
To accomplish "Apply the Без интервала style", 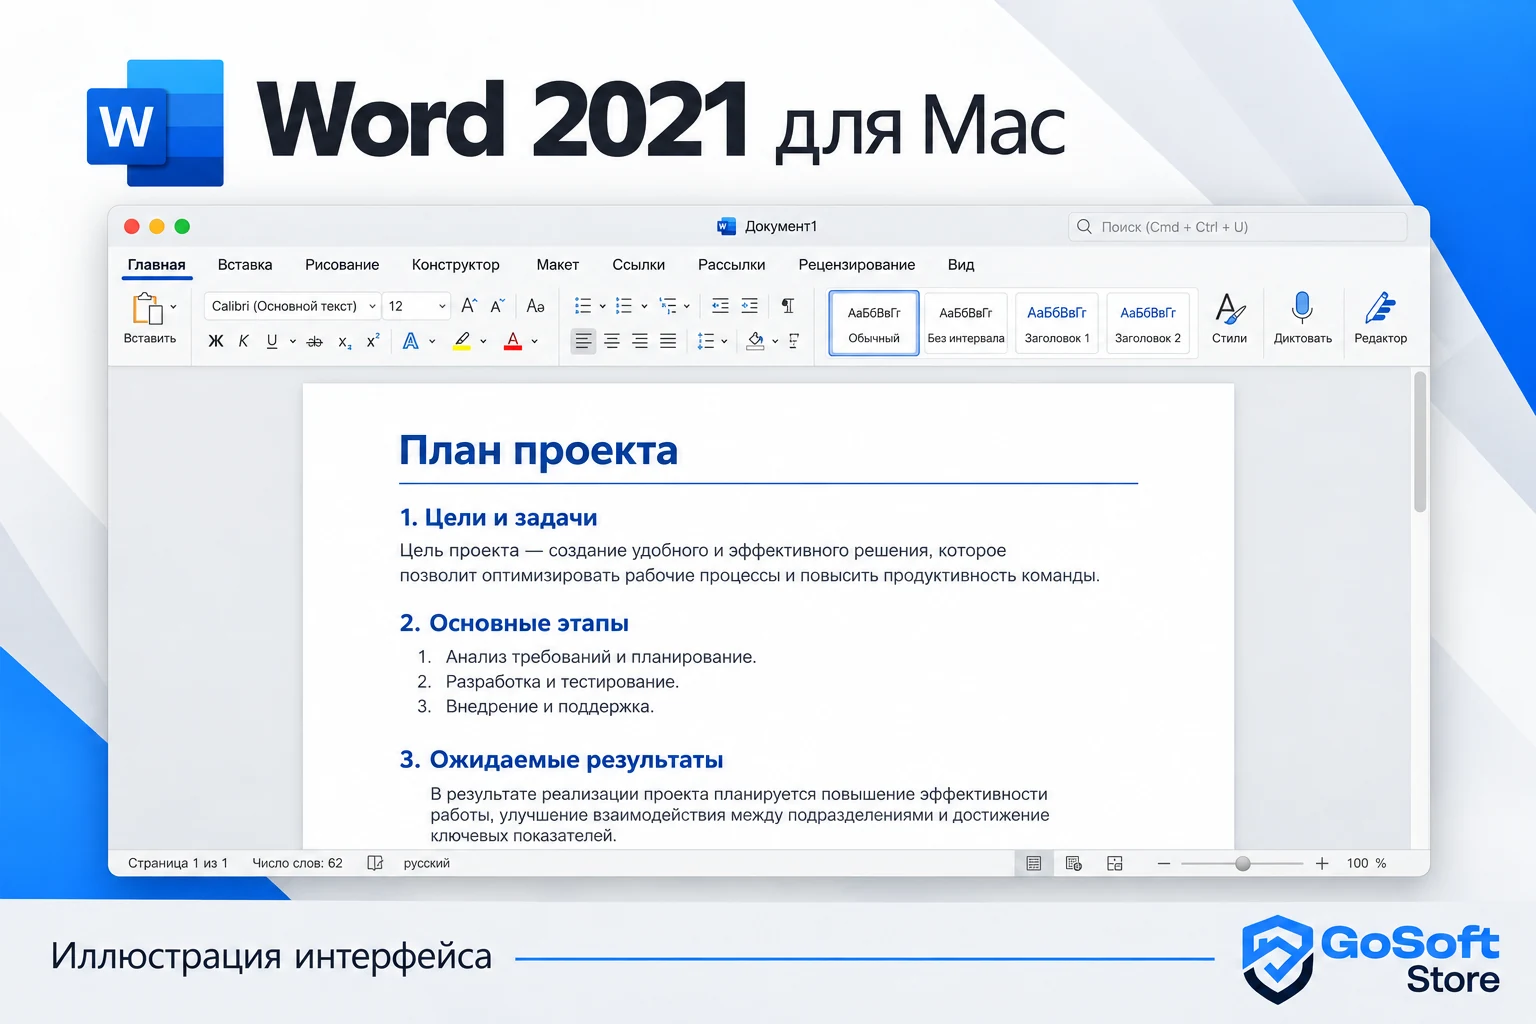I will (966, 323).
